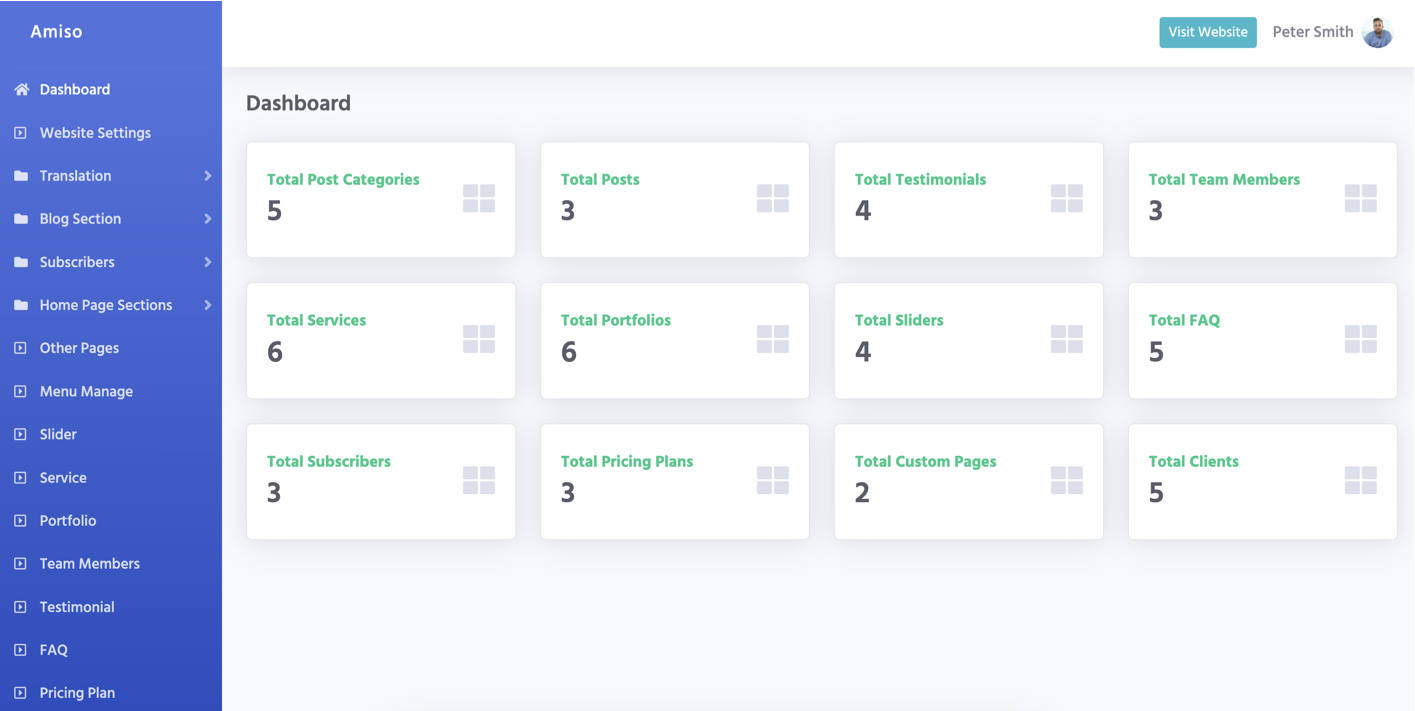Click the Blog Section folder icon

(21, 219)
